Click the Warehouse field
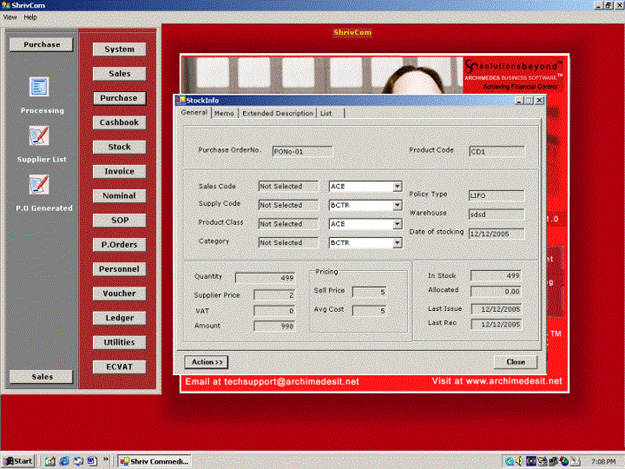625x469 pixels. tap(497, 214)
